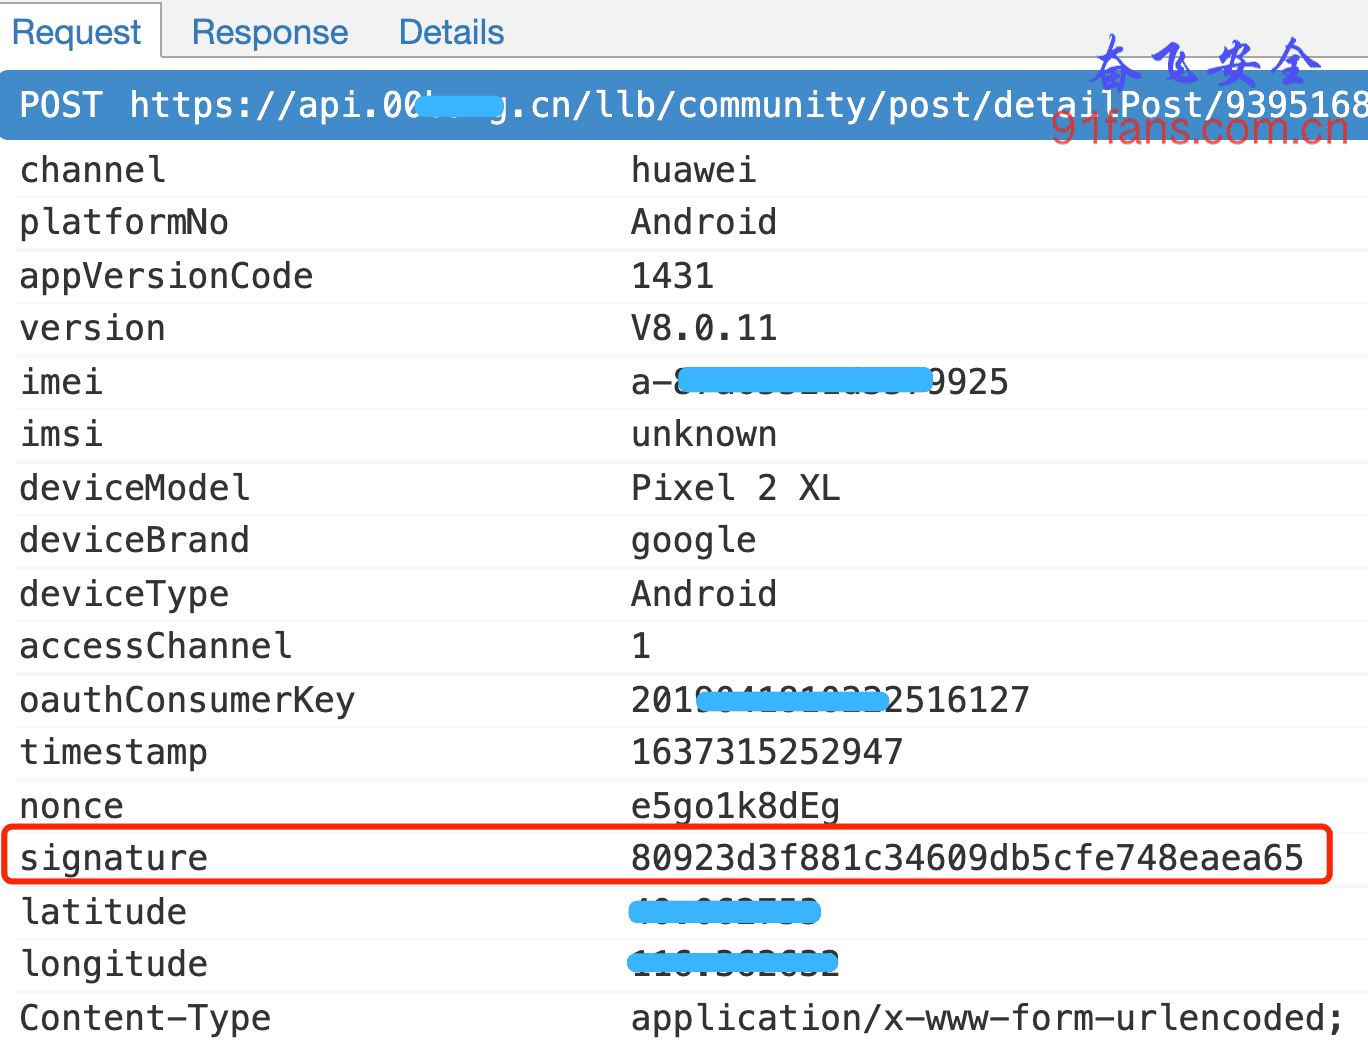Viewport: 1368px width, 1040px height.
Task: Click the longitude parameter name
Action: point(114,964)
